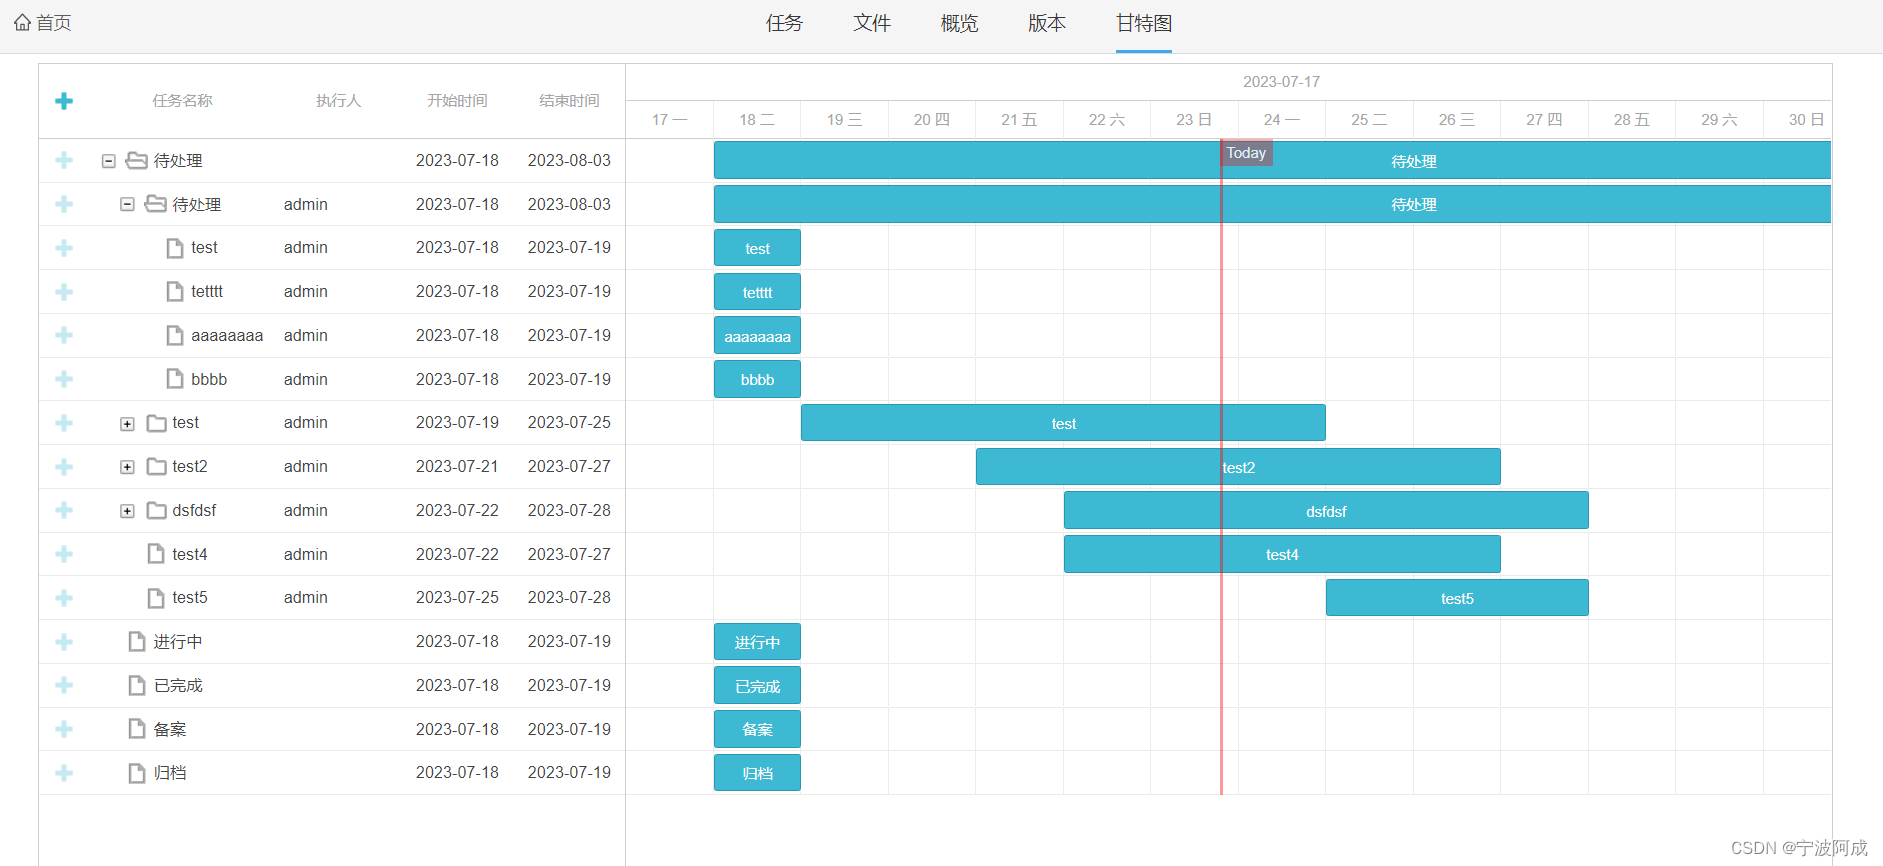
Task: Click the file icon of 备案
Action: click(x=137, y=729)
